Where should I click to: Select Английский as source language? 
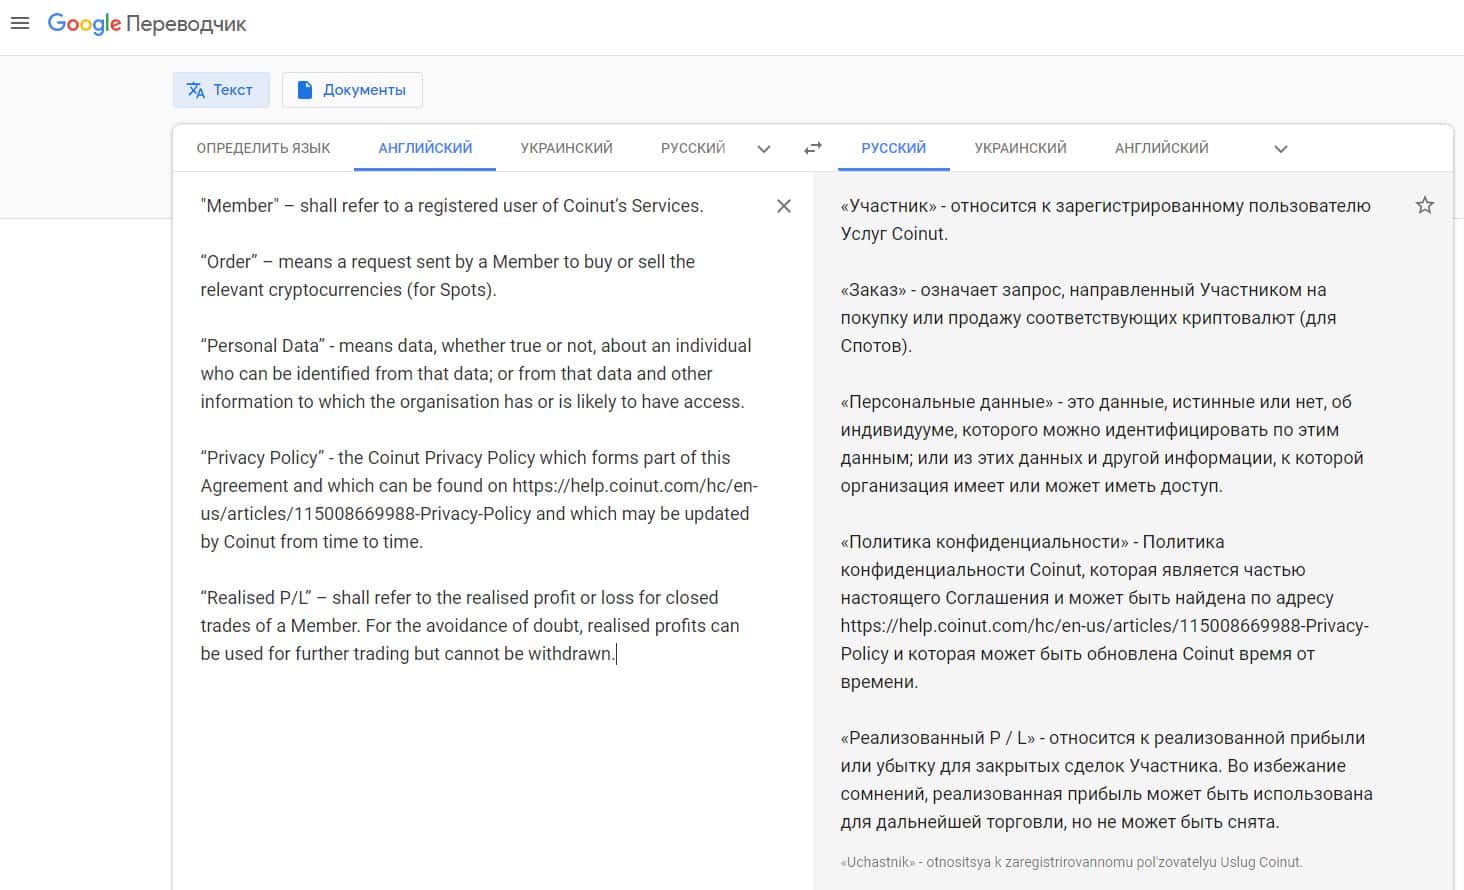tap(425, 148)
